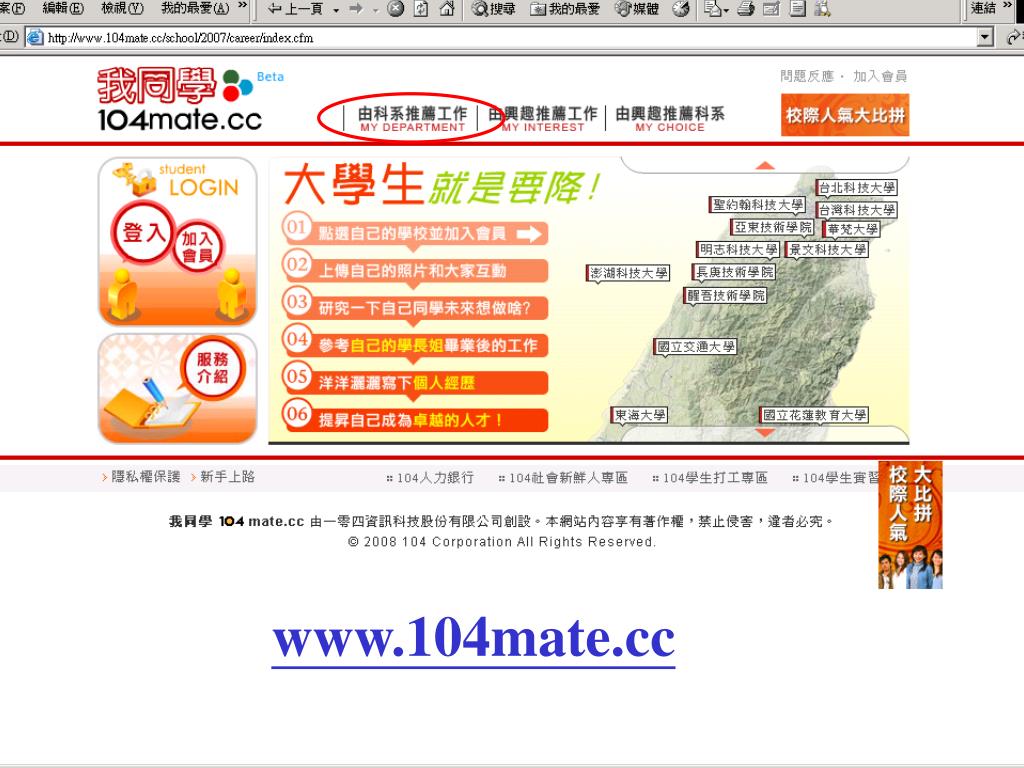The image size is (1024, 768).
Task: Click step 06 提昇自己成為卓越的人才
Action: [x=415, y=418]
